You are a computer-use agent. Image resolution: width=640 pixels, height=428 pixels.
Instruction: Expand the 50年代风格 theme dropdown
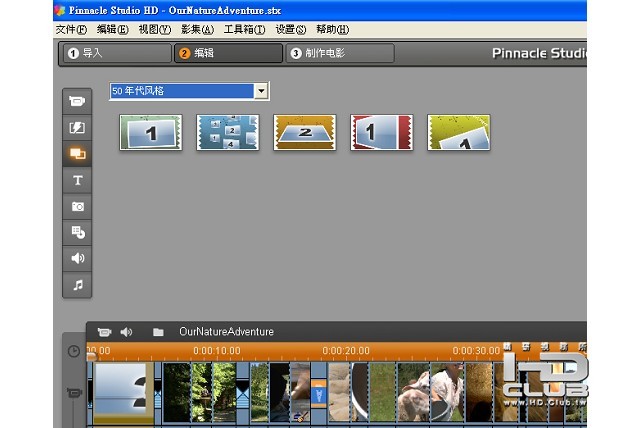tap(261, 91)
